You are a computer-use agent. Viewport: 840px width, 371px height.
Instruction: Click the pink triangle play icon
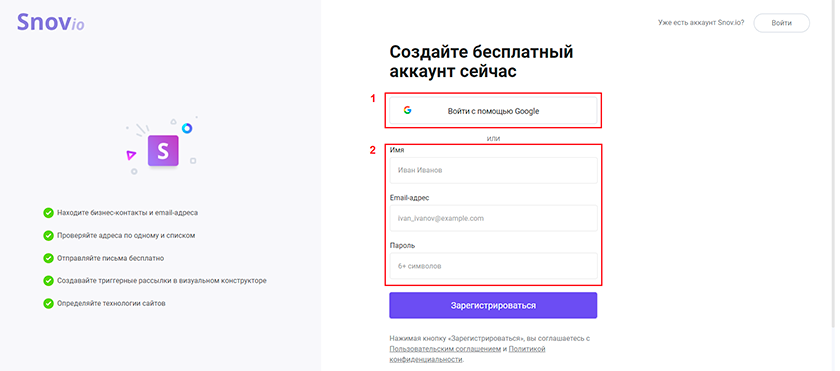tap(131, 155)
